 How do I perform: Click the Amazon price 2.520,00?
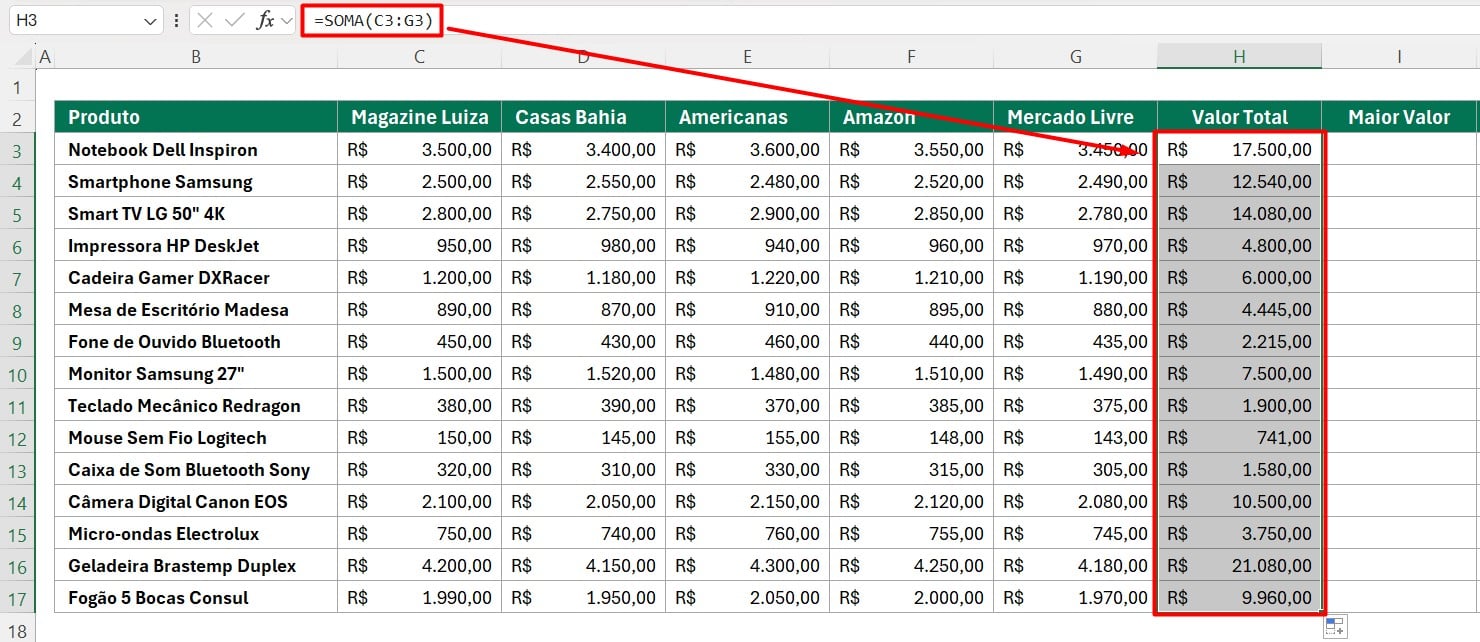tap(911, 181)
